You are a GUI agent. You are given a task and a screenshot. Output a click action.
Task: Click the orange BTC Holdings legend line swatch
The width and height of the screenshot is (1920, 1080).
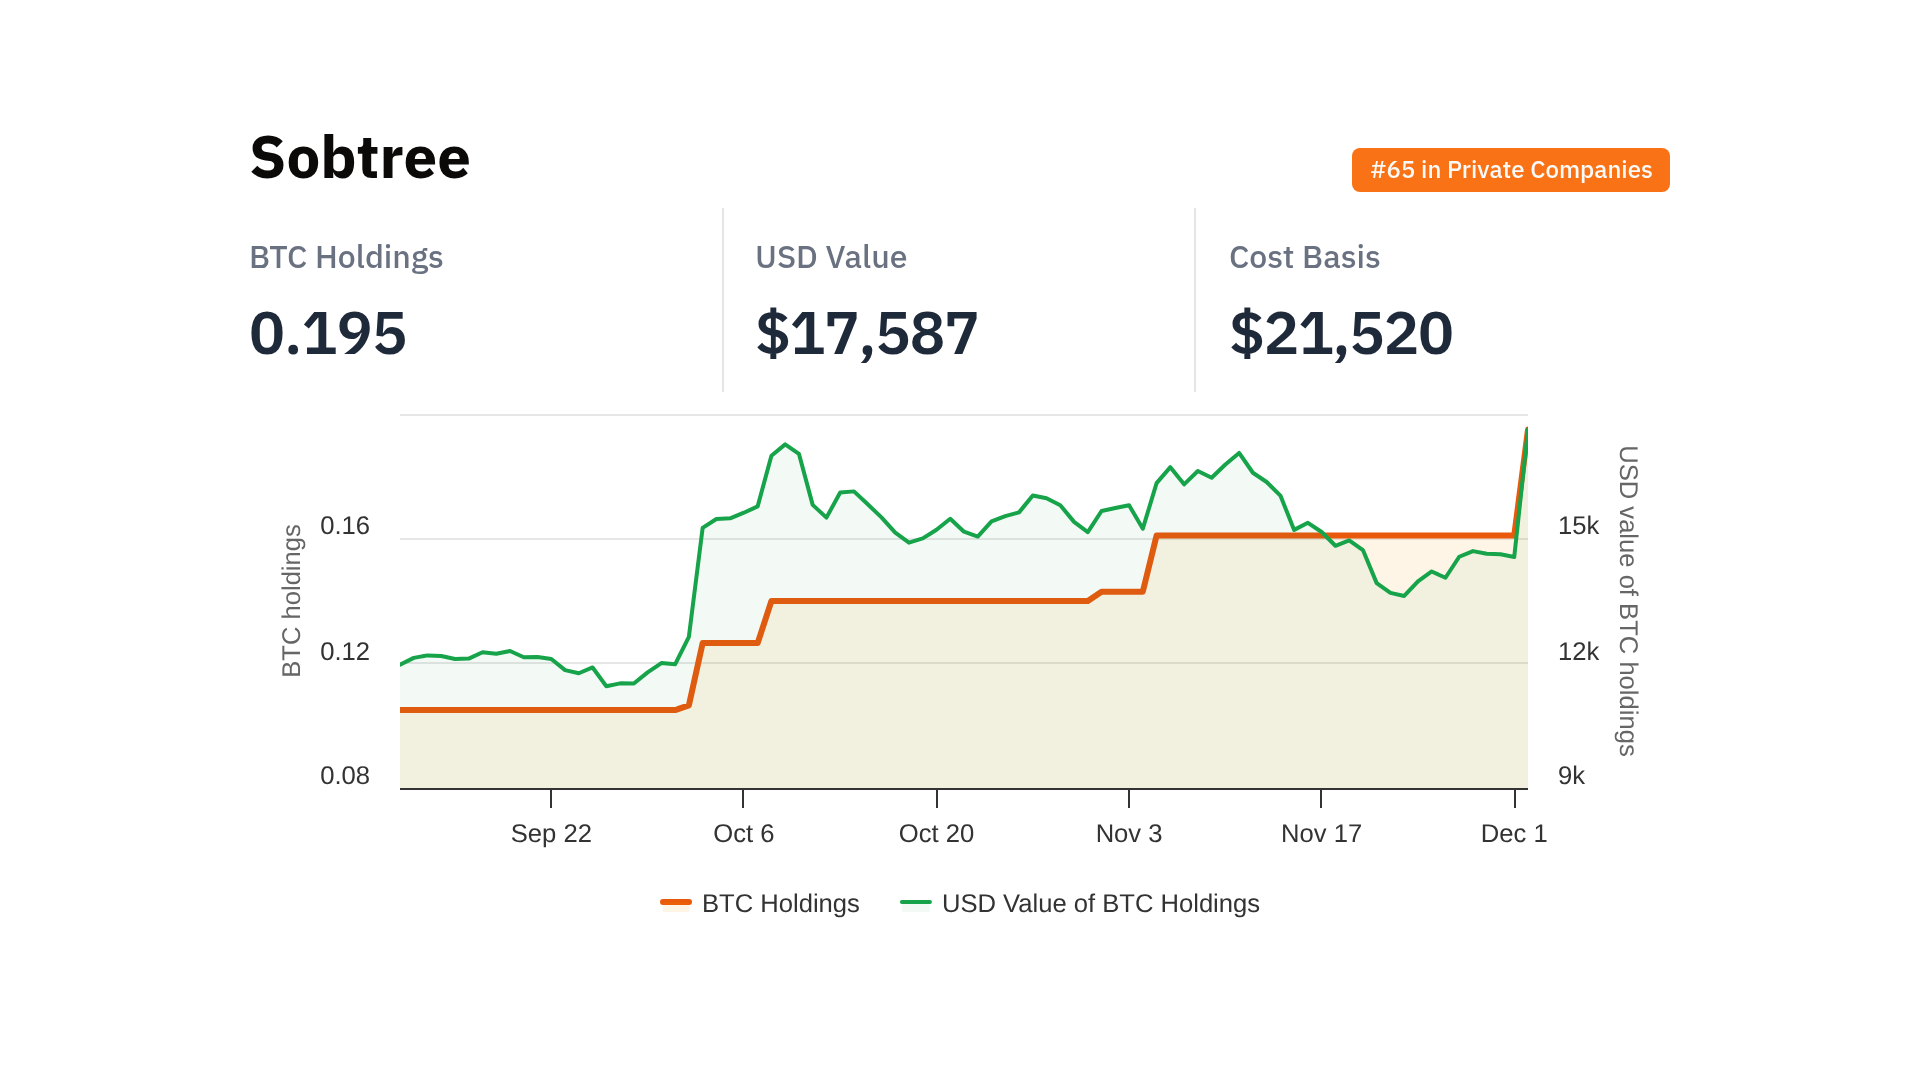[676, 903]
